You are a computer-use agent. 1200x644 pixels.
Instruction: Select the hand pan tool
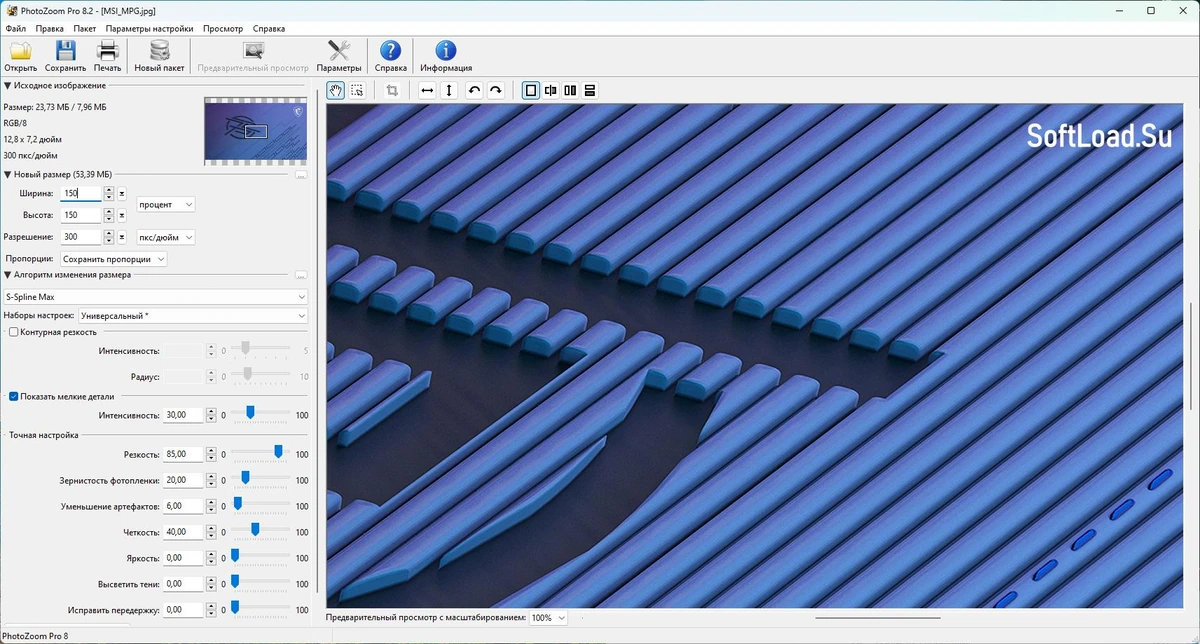pyautogui.click(x=336, y=90)
